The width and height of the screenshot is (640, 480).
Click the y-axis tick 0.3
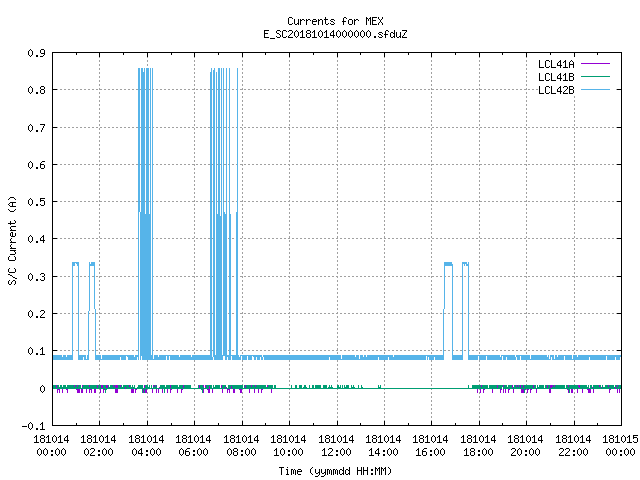36,277
